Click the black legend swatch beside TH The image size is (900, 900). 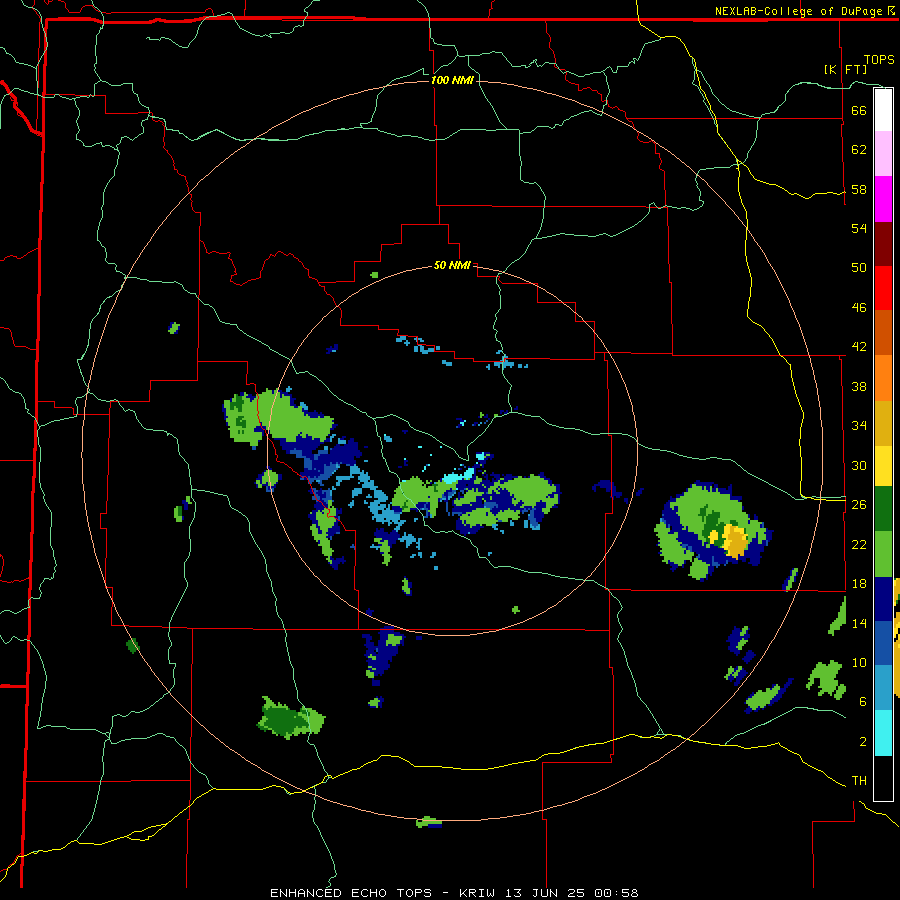883,778
